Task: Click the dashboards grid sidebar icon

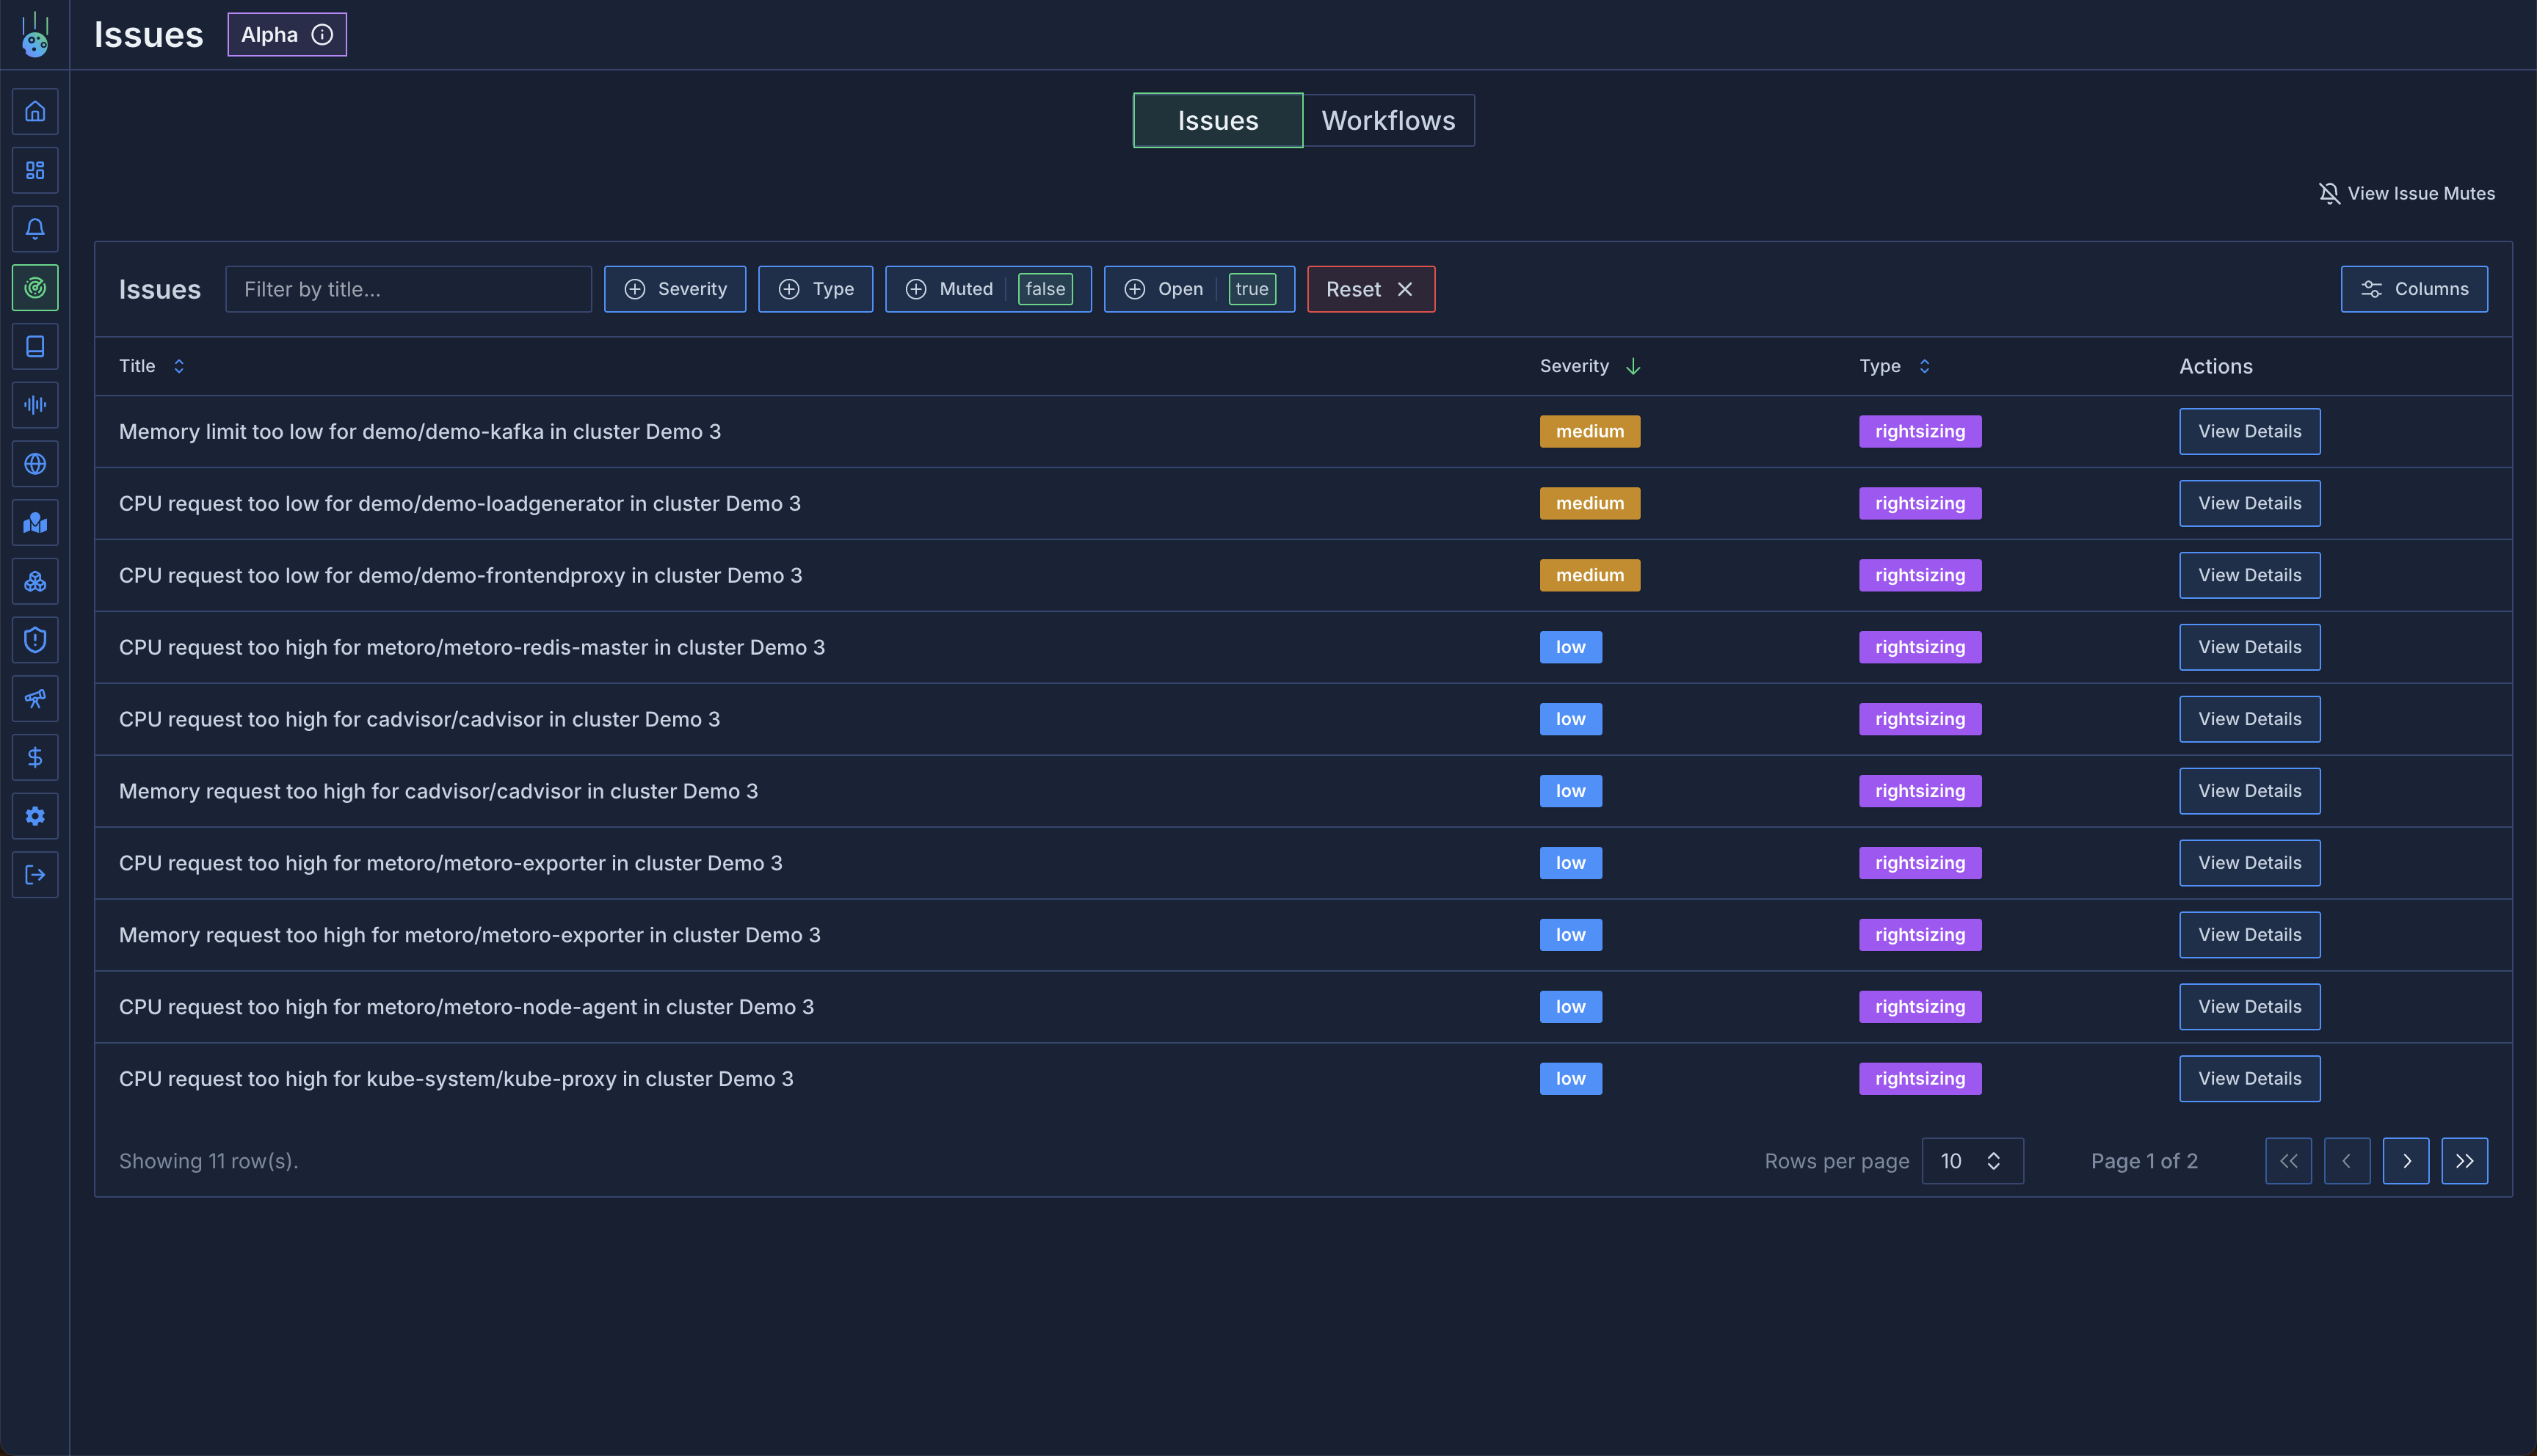Action: click(x=35, y=170)
